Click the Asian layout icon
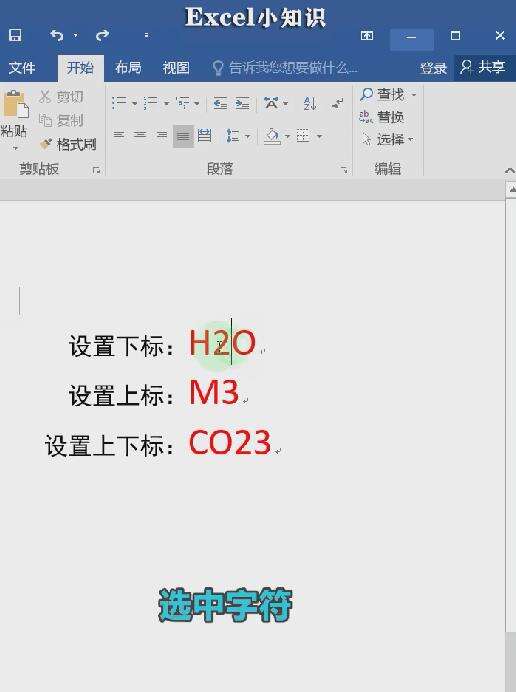 point(271,103)
